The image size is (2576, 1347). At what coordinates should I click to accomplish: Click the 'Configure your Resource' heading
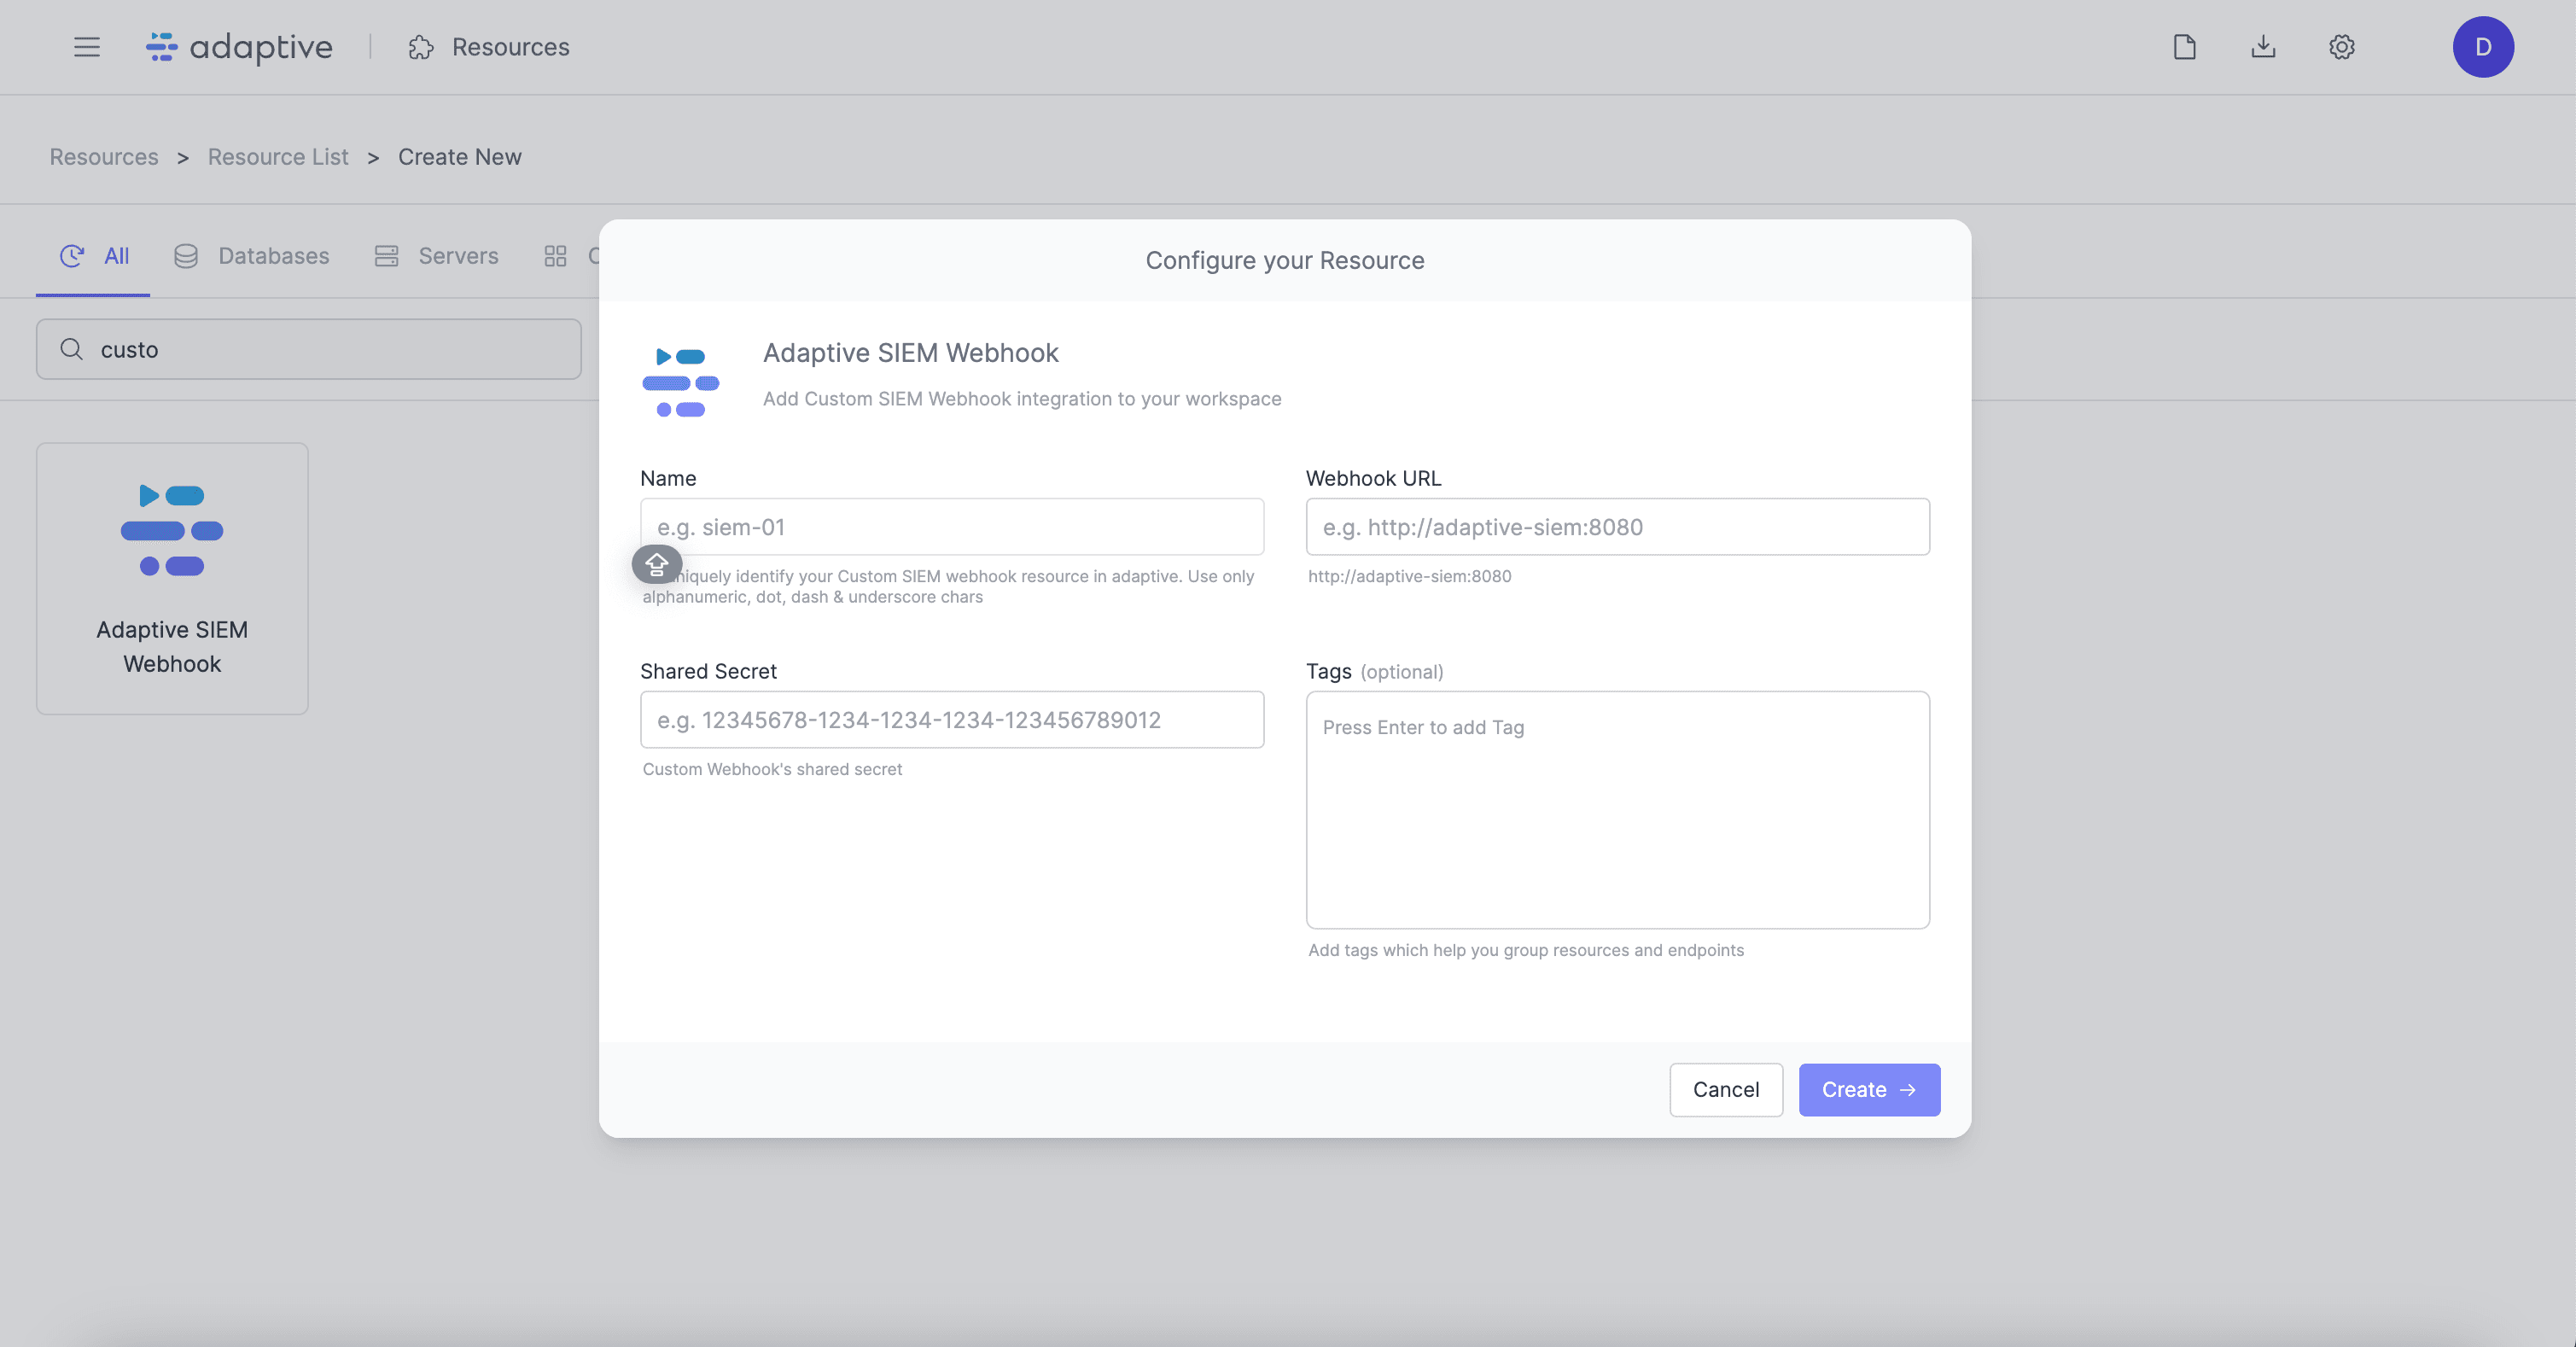tap(1285, 260)
